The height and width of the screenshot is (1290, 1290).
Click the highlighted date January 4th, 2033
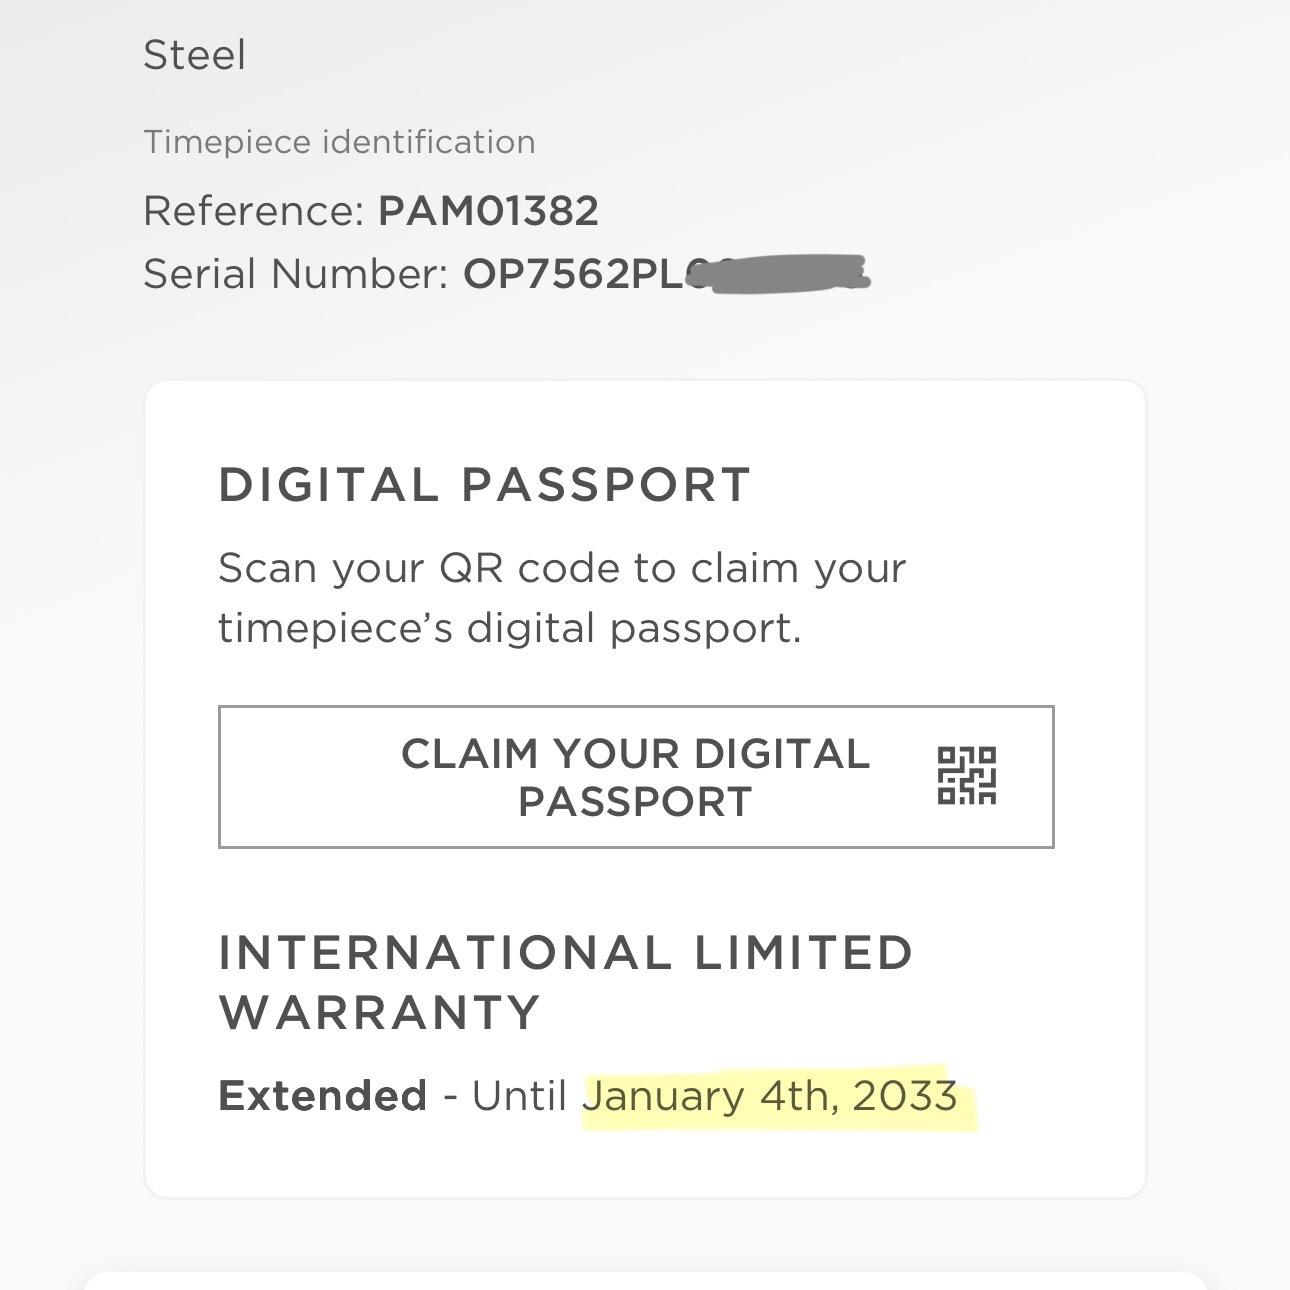pos(770,1096)
